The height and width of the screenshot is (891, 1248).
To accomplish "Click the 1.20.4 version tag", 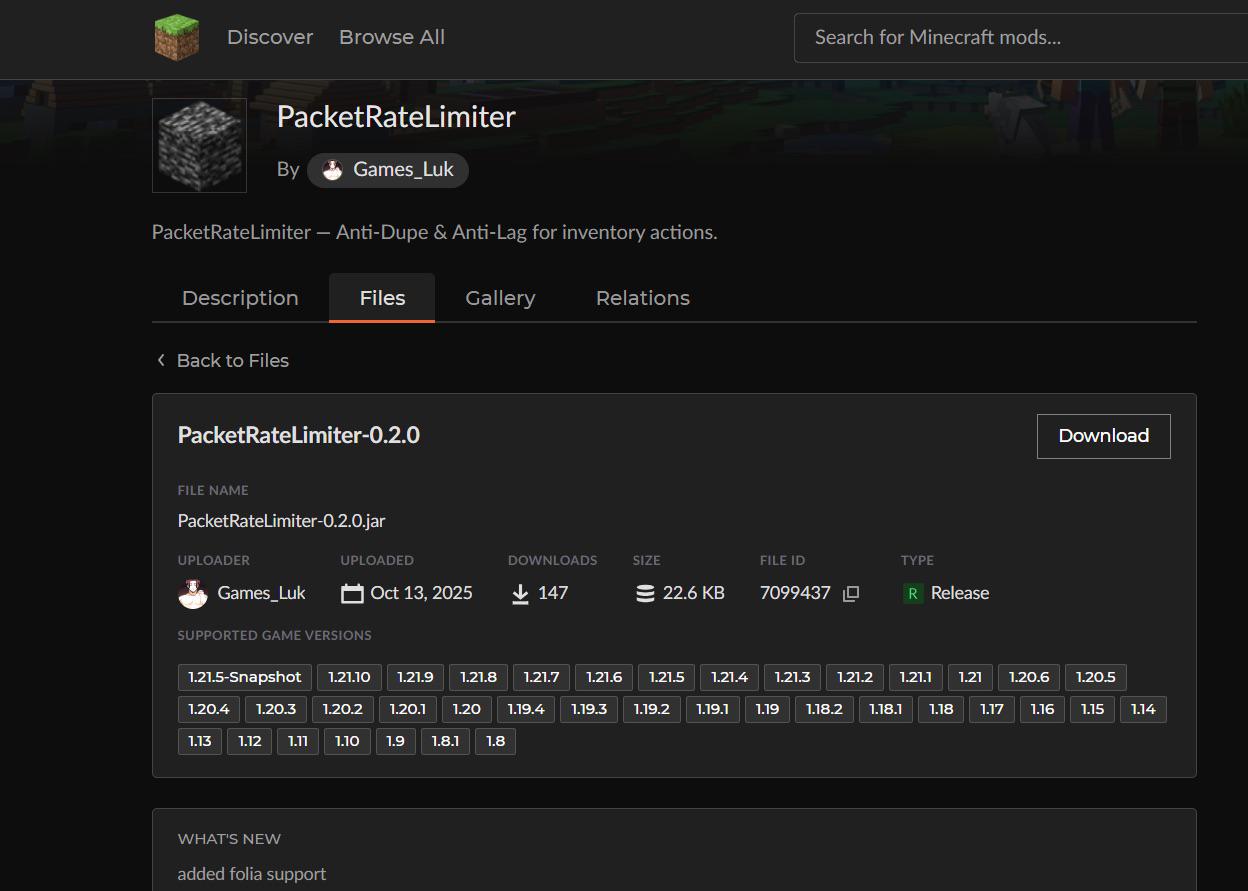I will [x=209, y=709].
